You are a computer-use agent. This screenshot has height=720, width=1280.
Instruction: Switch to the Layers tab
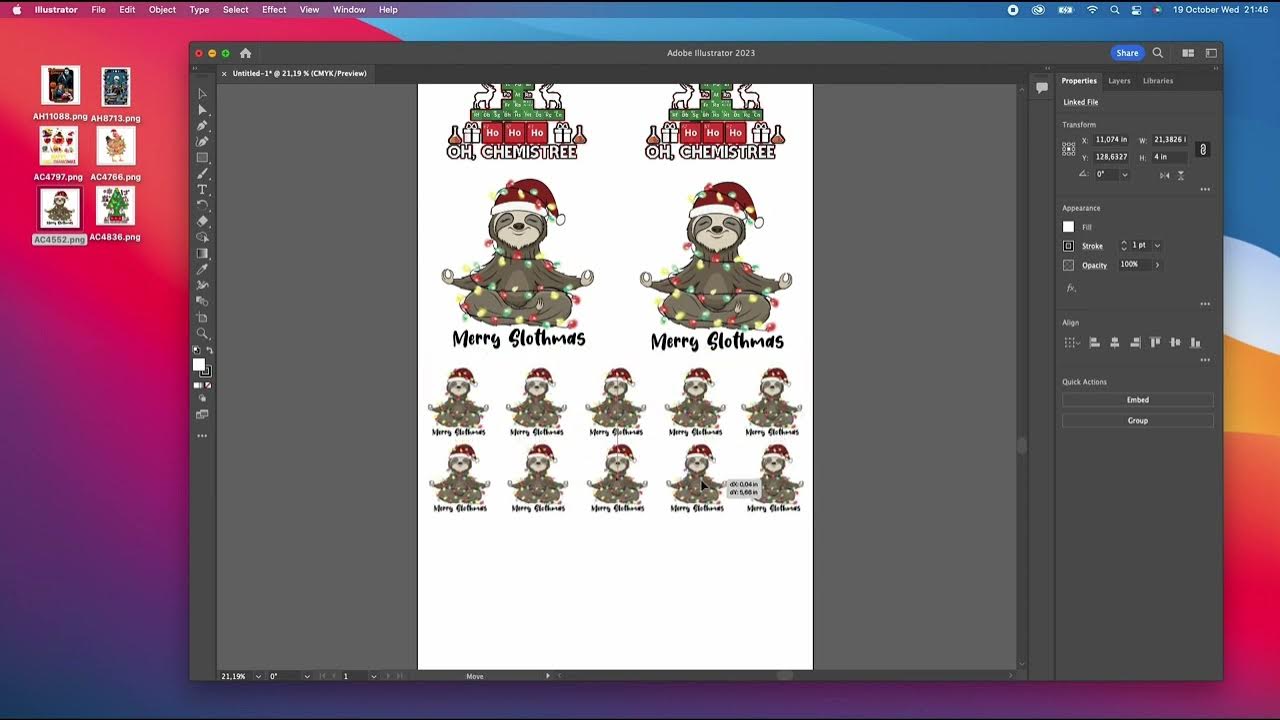tap(1119, 81)
